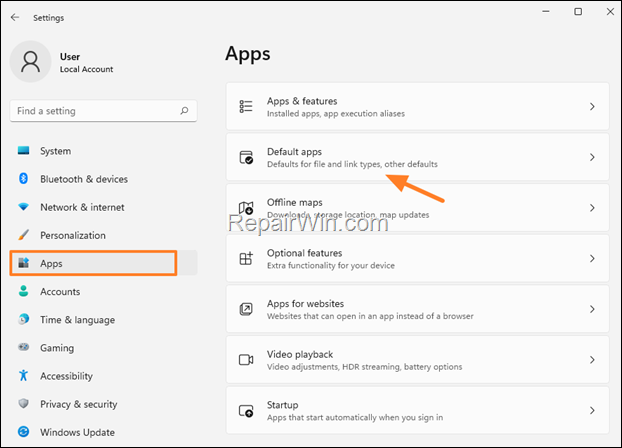Expand Default apps chevron

pos(592,157)
